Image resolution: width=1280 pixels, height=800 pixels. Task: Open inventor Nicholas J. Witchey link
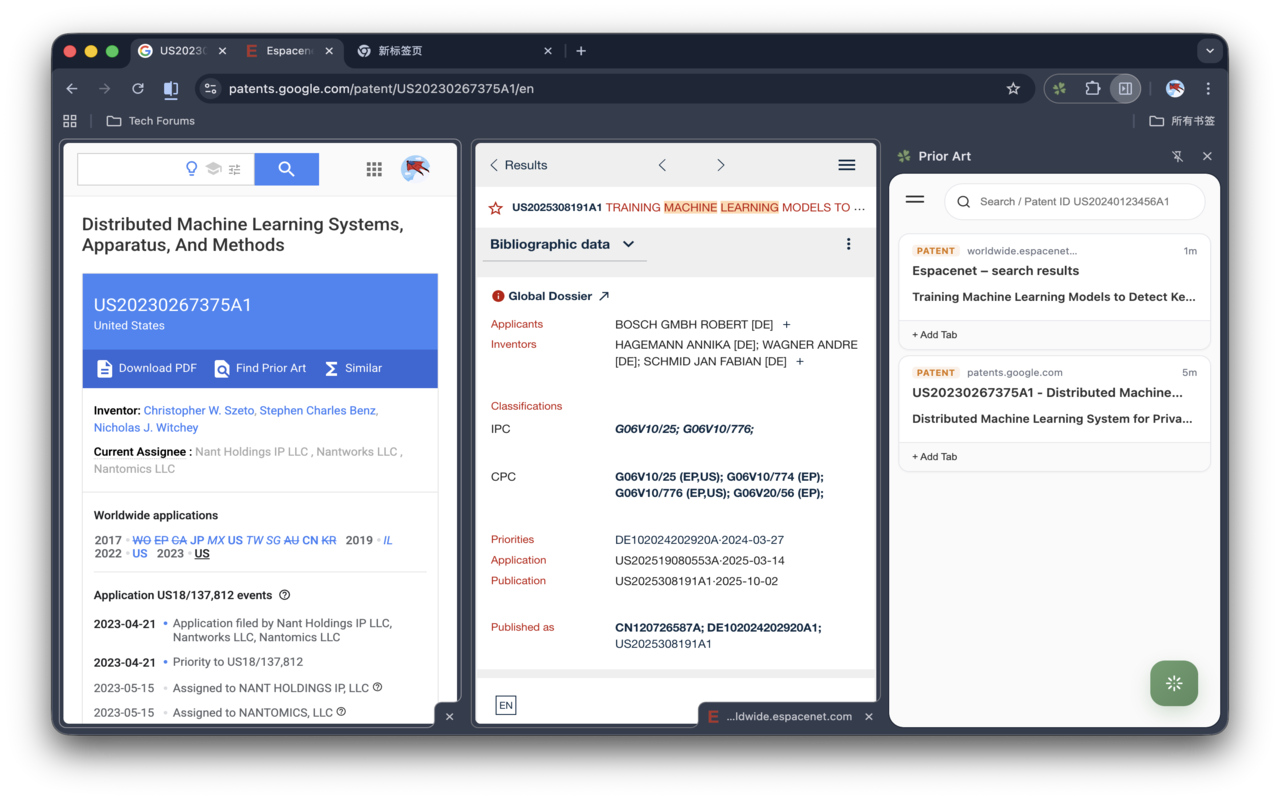[146, 427]
